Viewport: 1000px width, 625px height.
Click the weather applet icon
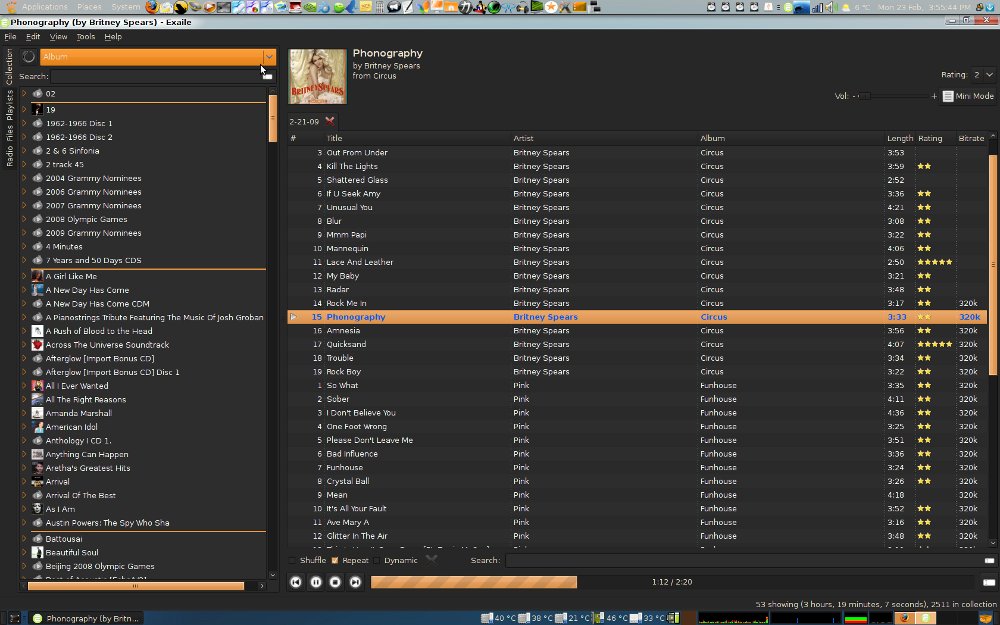[x=846, y=7]
